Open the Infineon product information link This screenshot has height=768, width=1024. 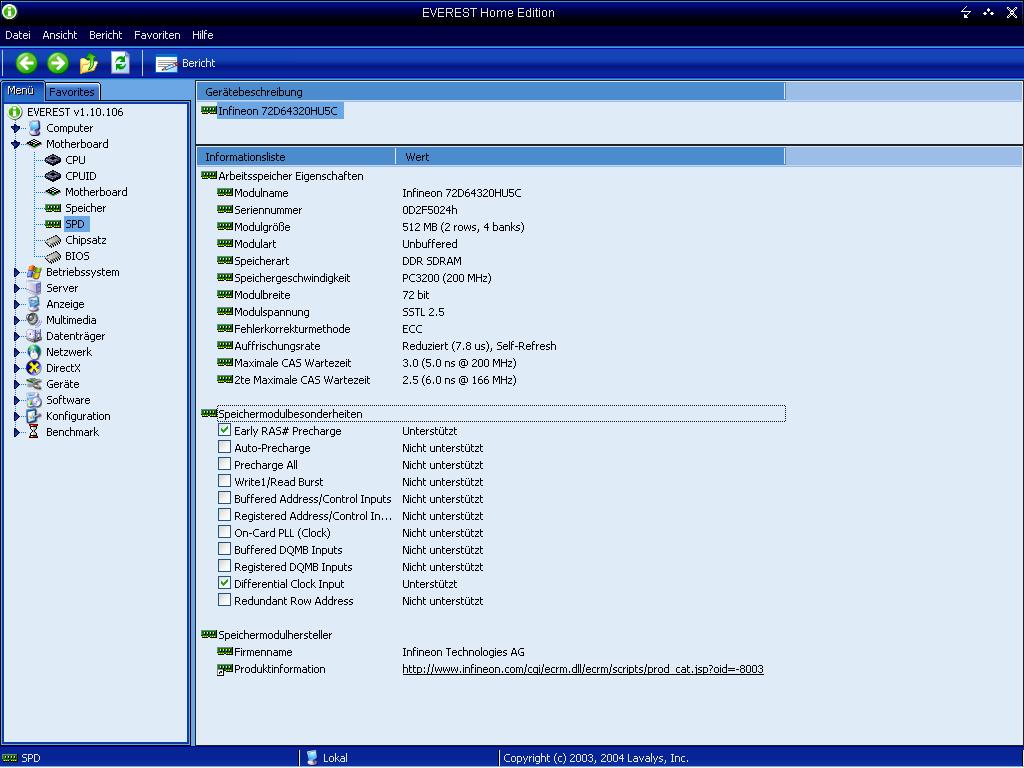coord(583,669)
